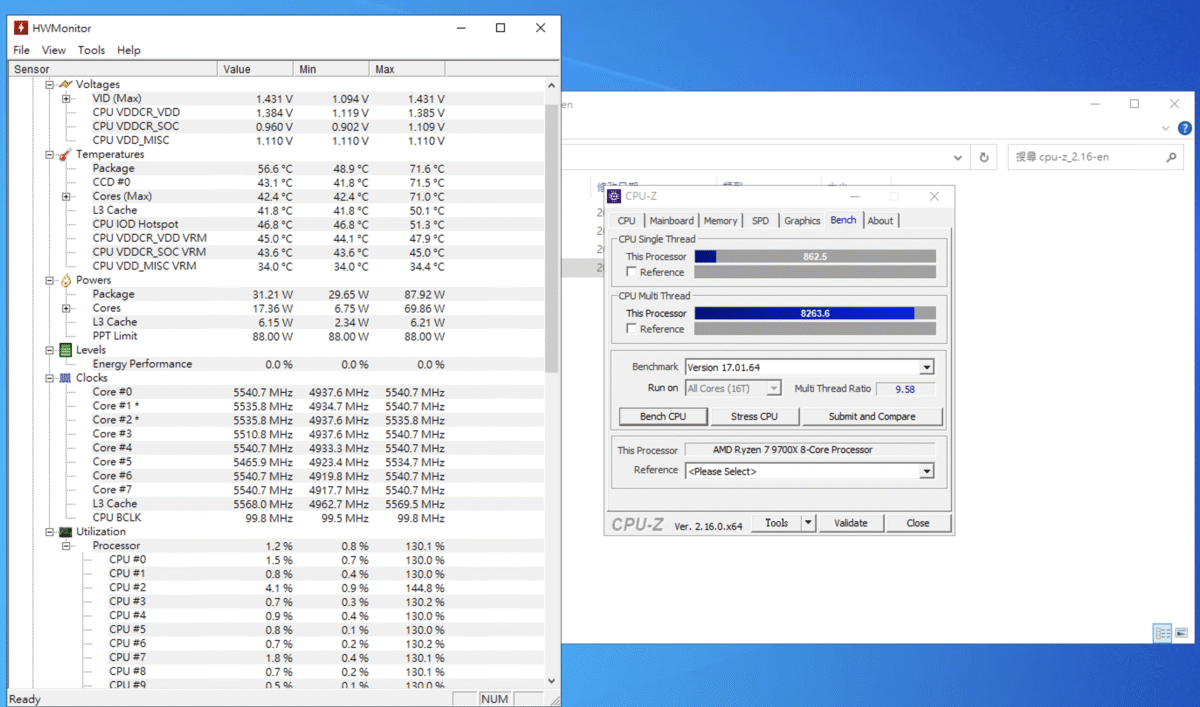Open the Tools menu in HWMonitor

[91, 50]
